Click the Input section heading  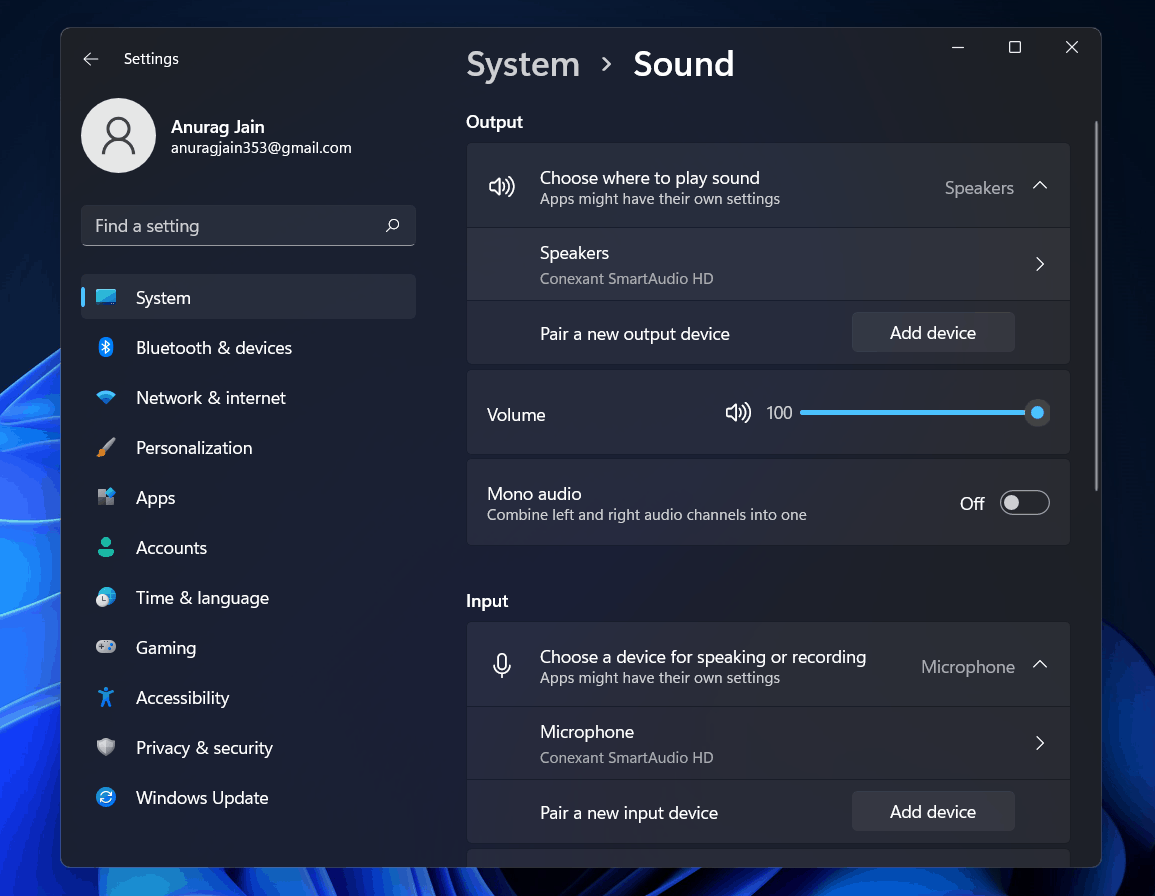pyautogui.click(x=487, y=601)
